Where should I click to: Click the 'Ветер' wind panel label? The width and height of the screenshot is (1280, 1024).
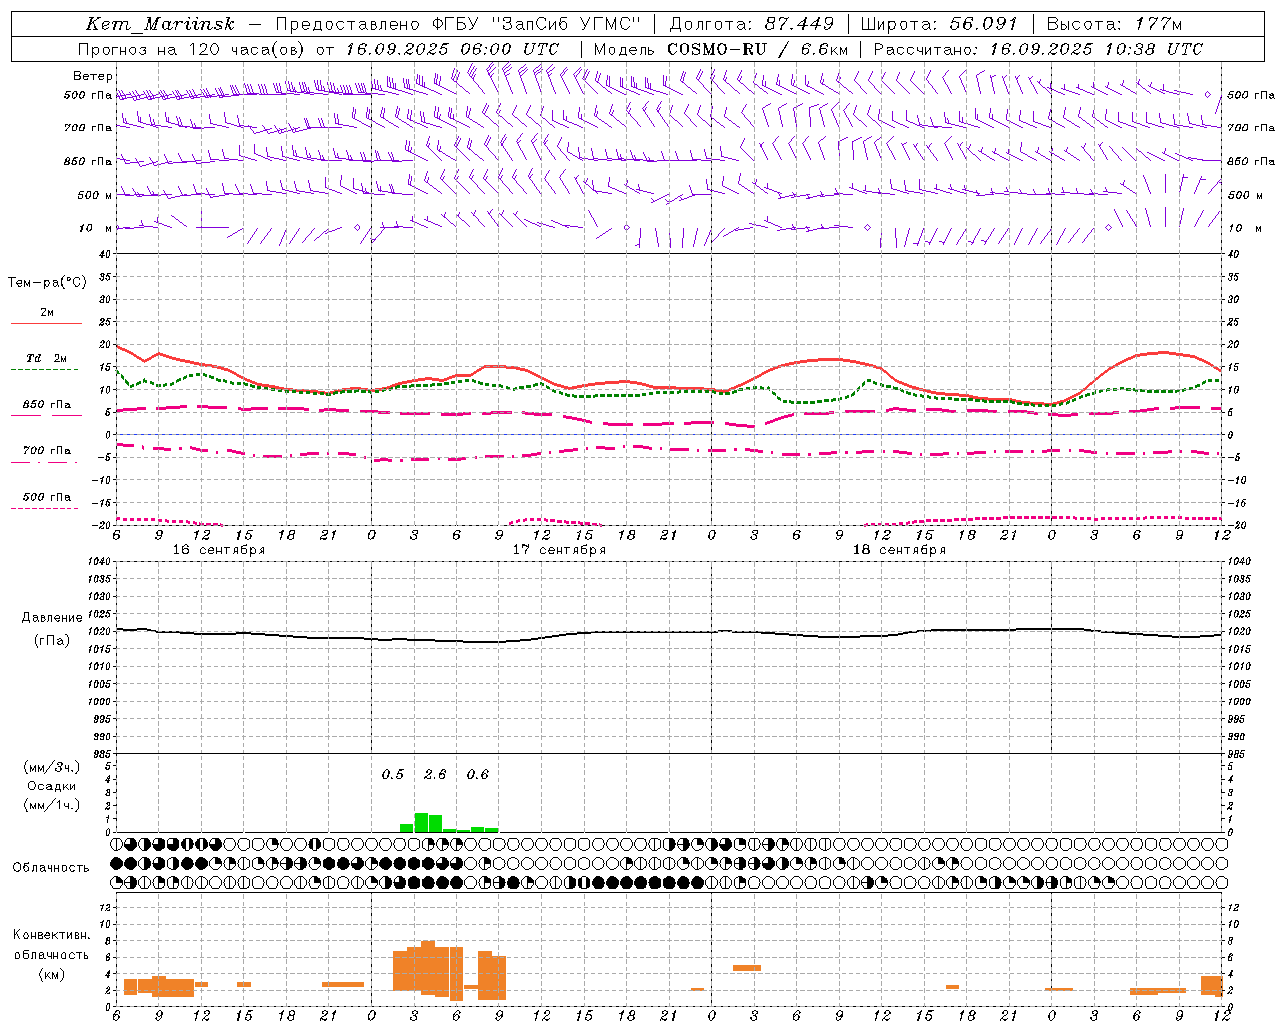coord(93,76)
